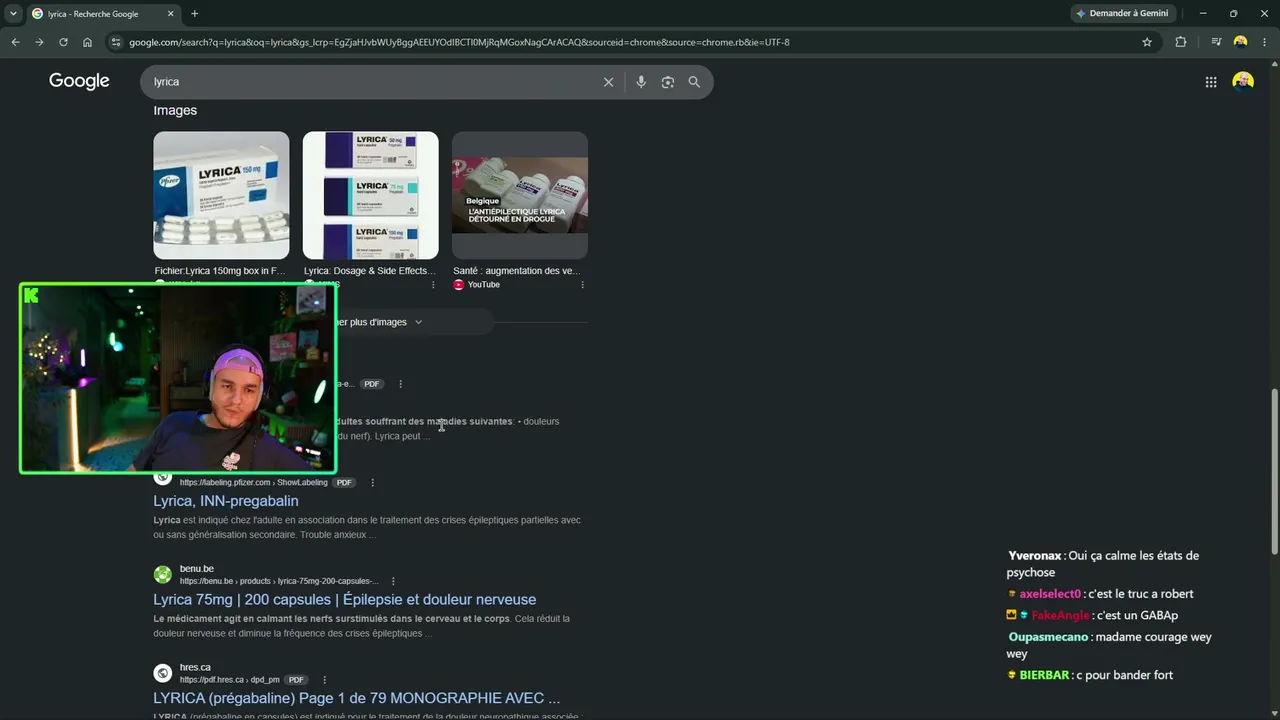Open the Lyrica, INN-pregabalin result
This screenshot has height=720, width=1280.
pyautogui.click(x=226, y=501)
